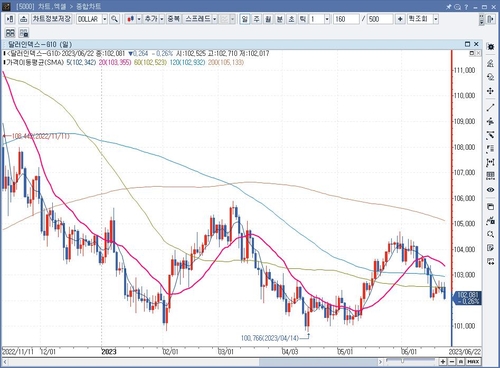Click the horizontal chart scrollbar thumb
500x368 pixels.
(x=318, y=362)
